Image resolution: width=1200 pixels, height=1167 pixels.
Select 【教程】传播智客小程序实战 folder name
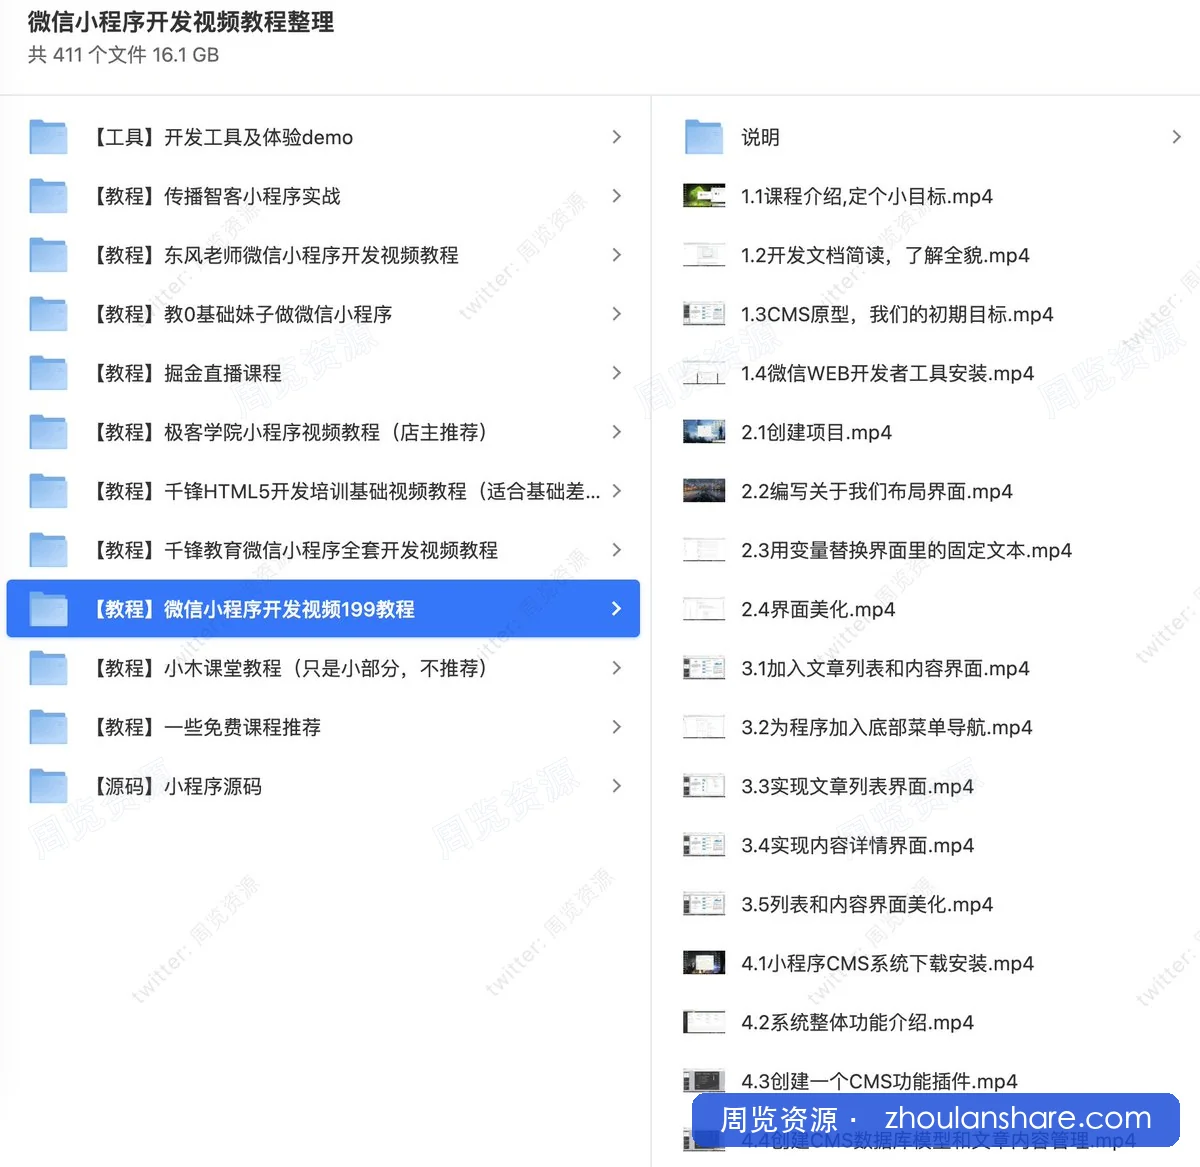coord(216,196)
